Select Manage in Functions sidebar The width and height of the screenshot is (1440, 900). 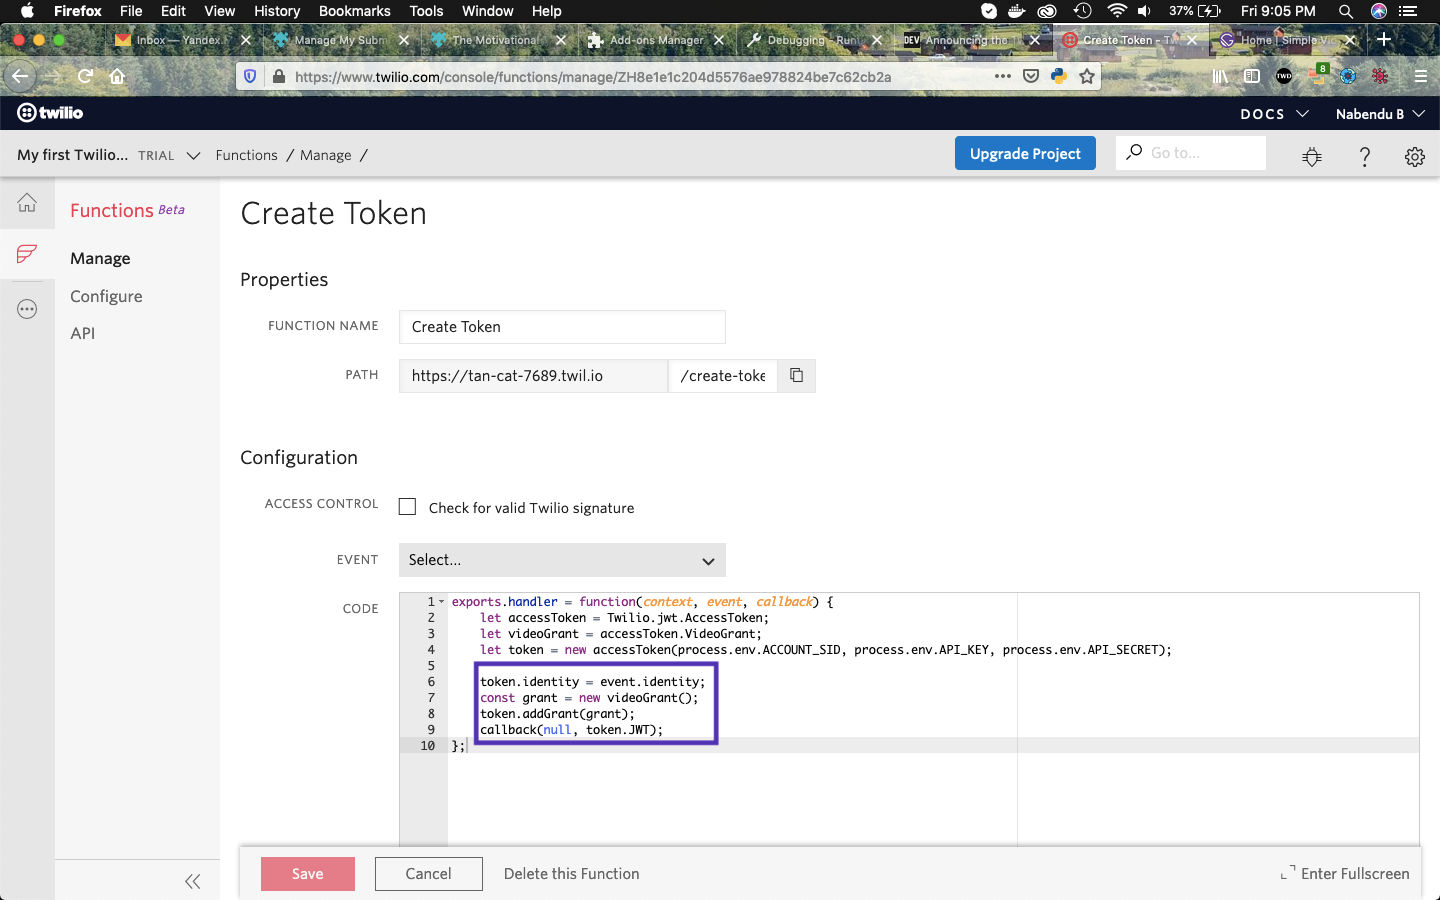click(x=100, y=258)
